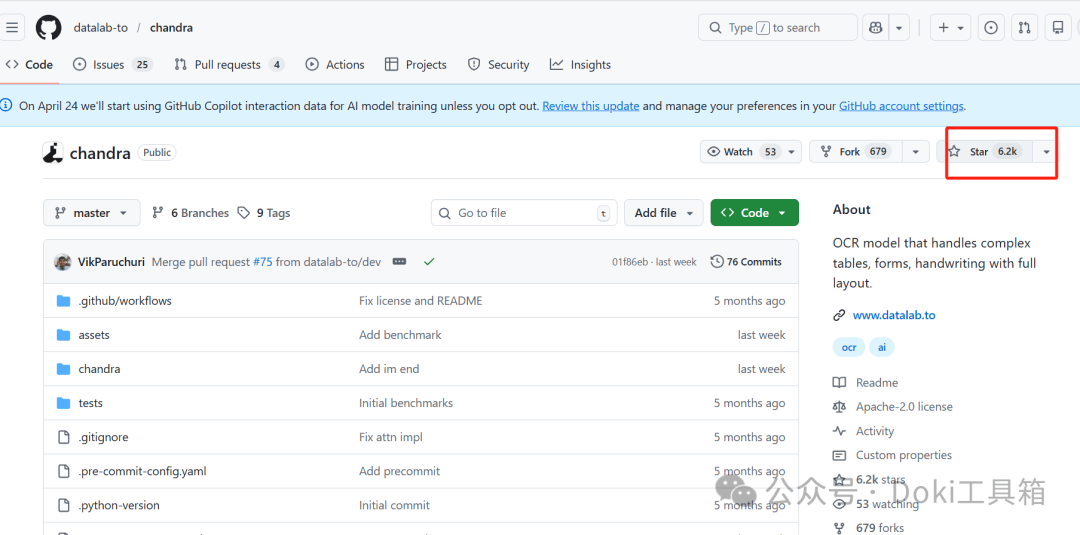
Task: Click the green Code button
Action: click(754, 213)
